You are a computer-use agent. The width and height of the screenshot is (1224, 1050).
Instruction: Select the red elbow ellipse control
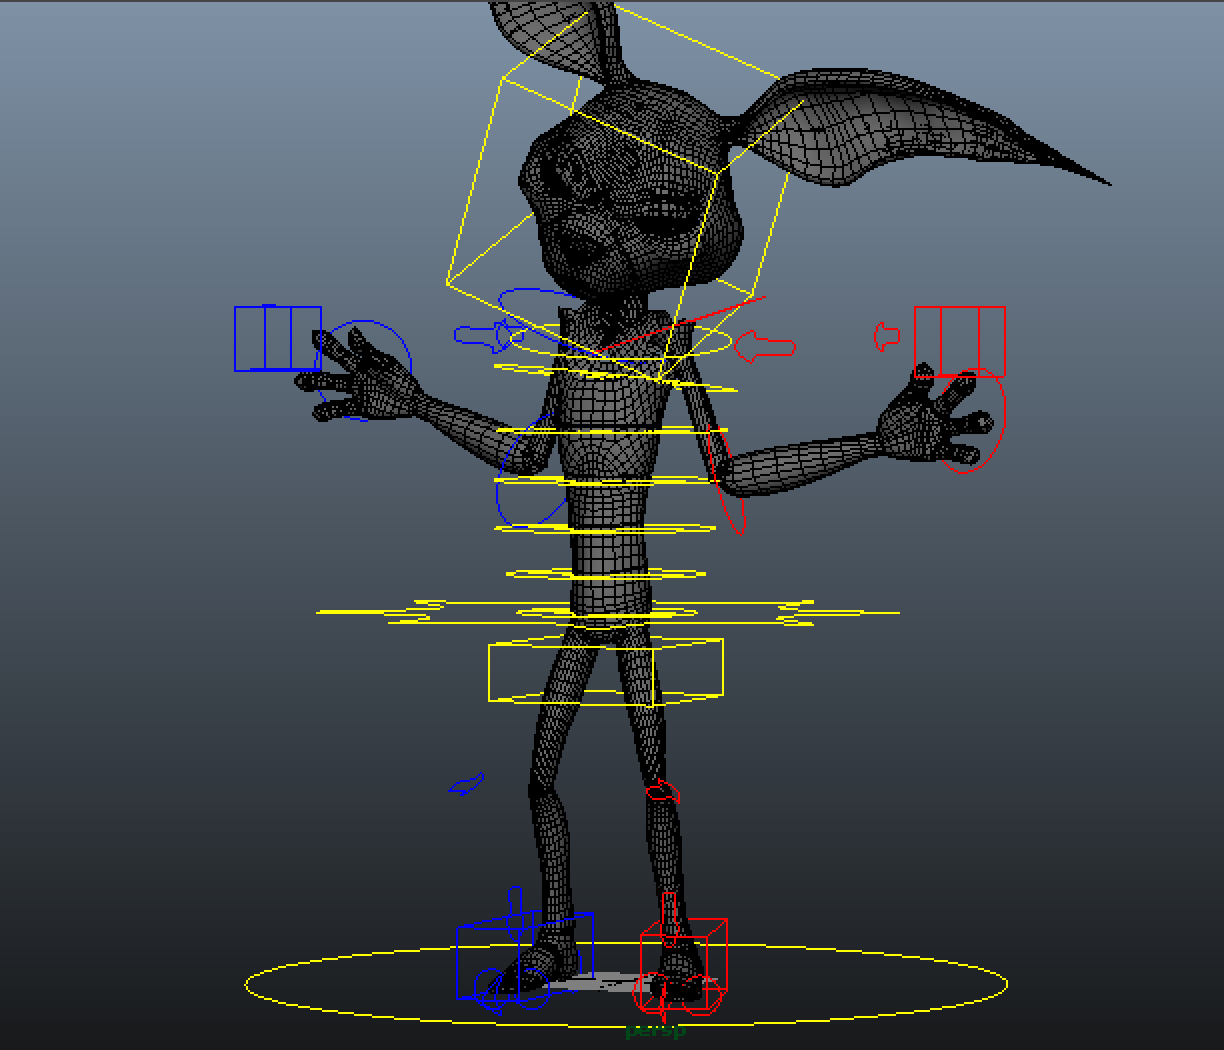[725, 479]
